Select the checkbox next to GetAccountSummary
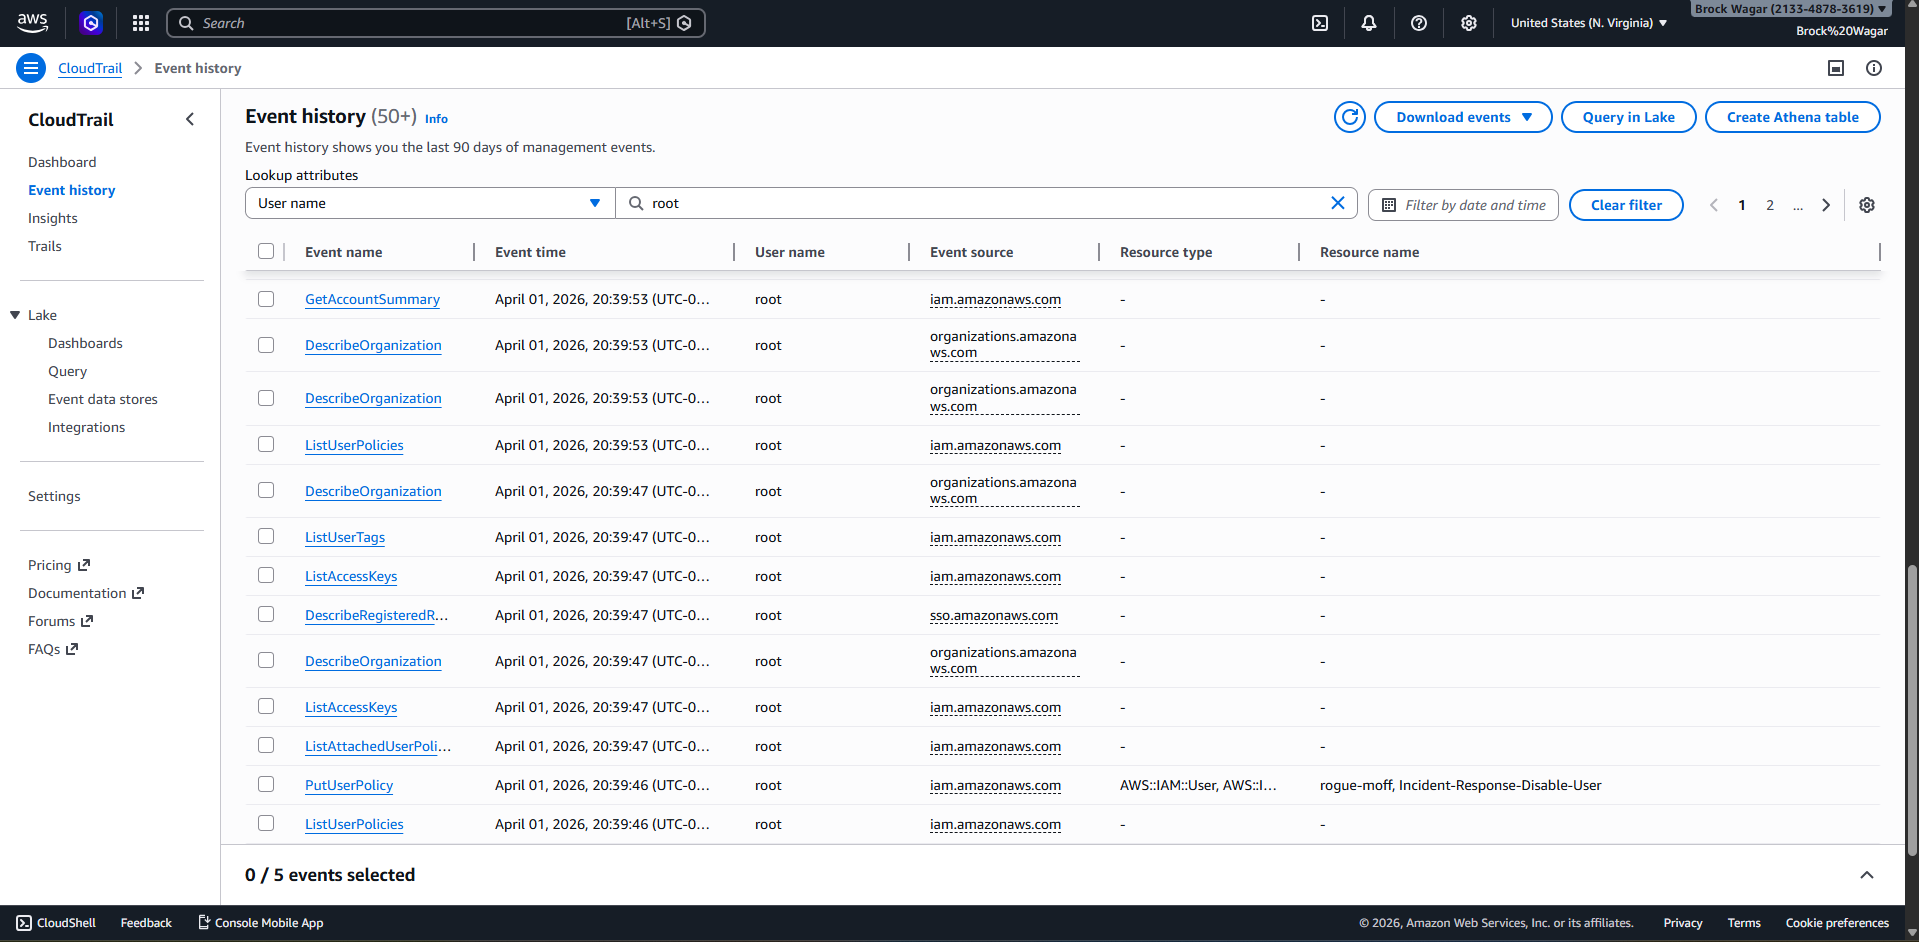This screenshot has height=942, width=1919. (265, 298)
